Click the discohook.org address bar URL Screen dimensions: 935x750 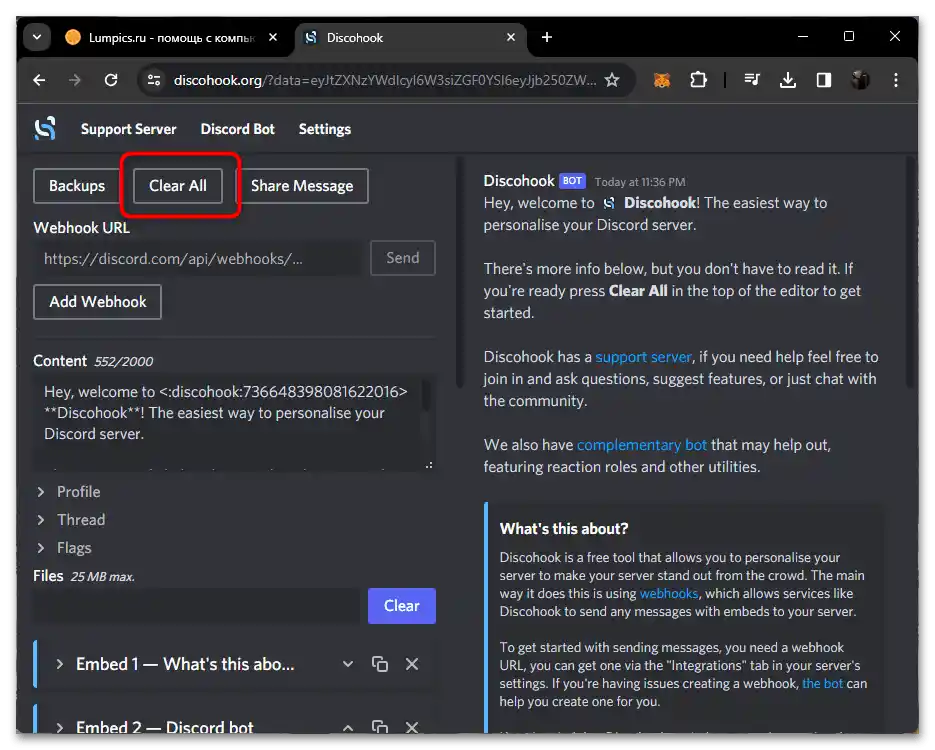[x=385, y=80]
